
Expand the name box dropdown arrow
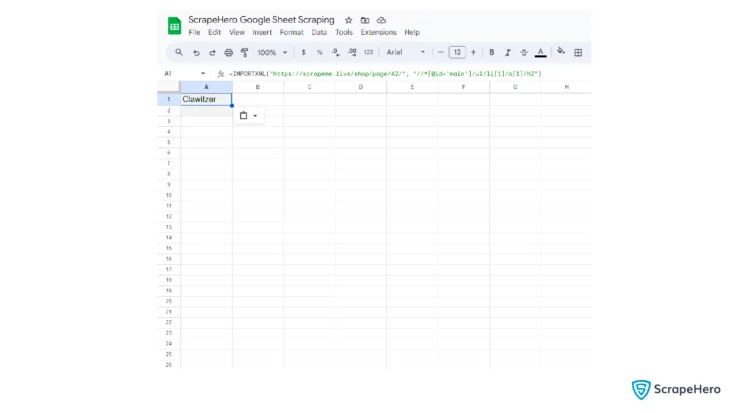(203, 74)
